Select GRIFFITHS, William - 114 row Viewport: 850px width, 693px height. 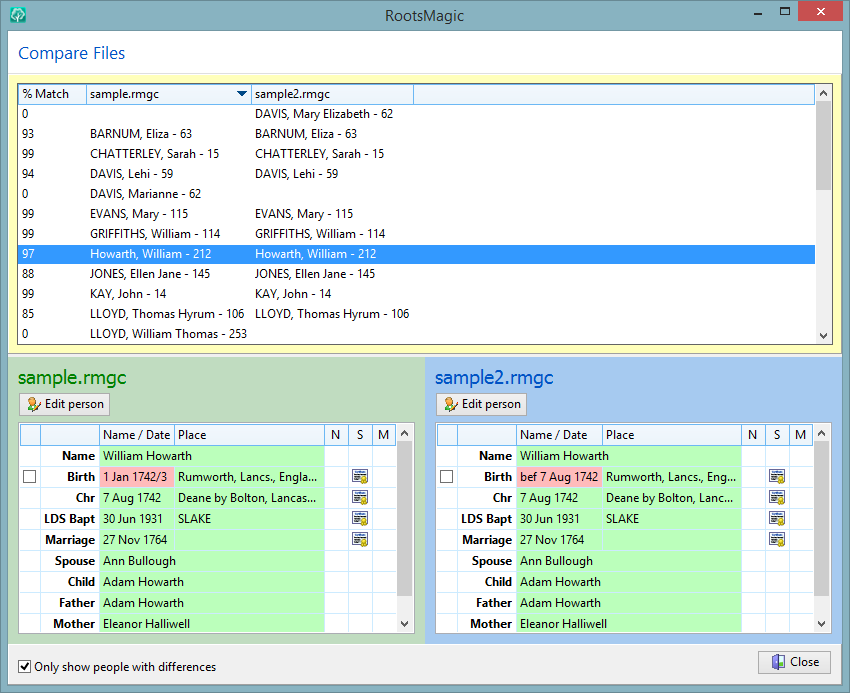[416, 234]
